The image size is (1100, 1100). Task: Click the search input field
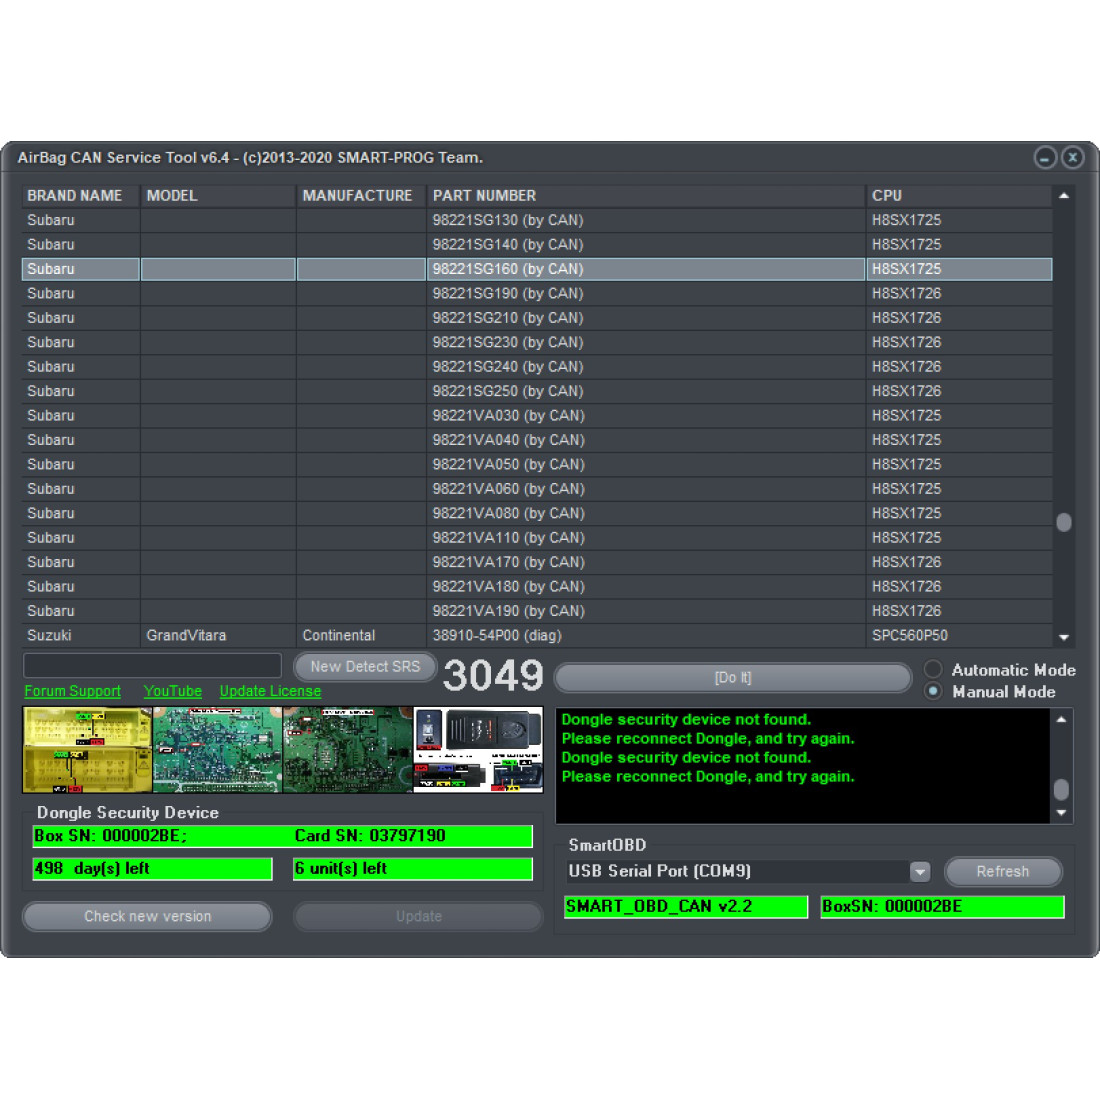point(152,666)
